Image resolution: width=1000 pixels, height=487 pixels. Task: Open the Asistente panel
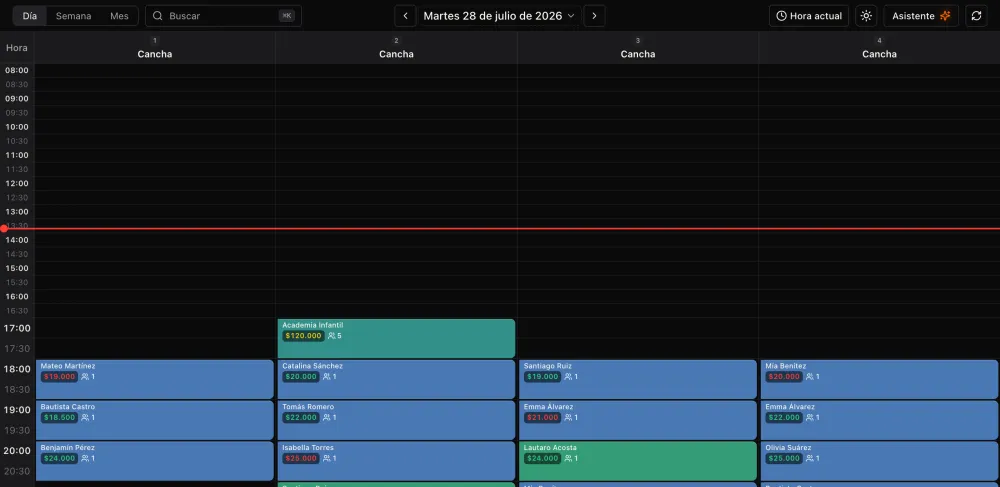(921, 16)
